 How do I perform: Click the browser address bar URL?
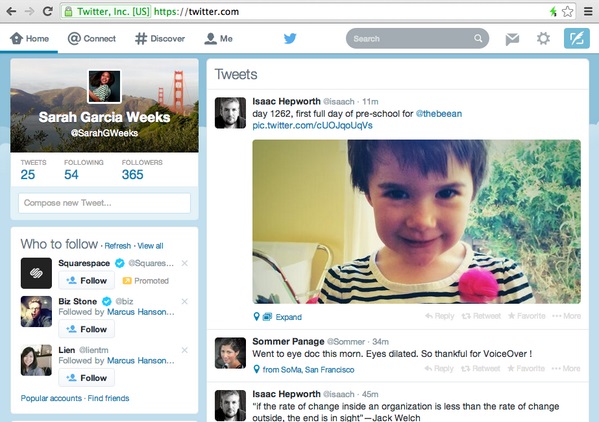click(196, 12)
